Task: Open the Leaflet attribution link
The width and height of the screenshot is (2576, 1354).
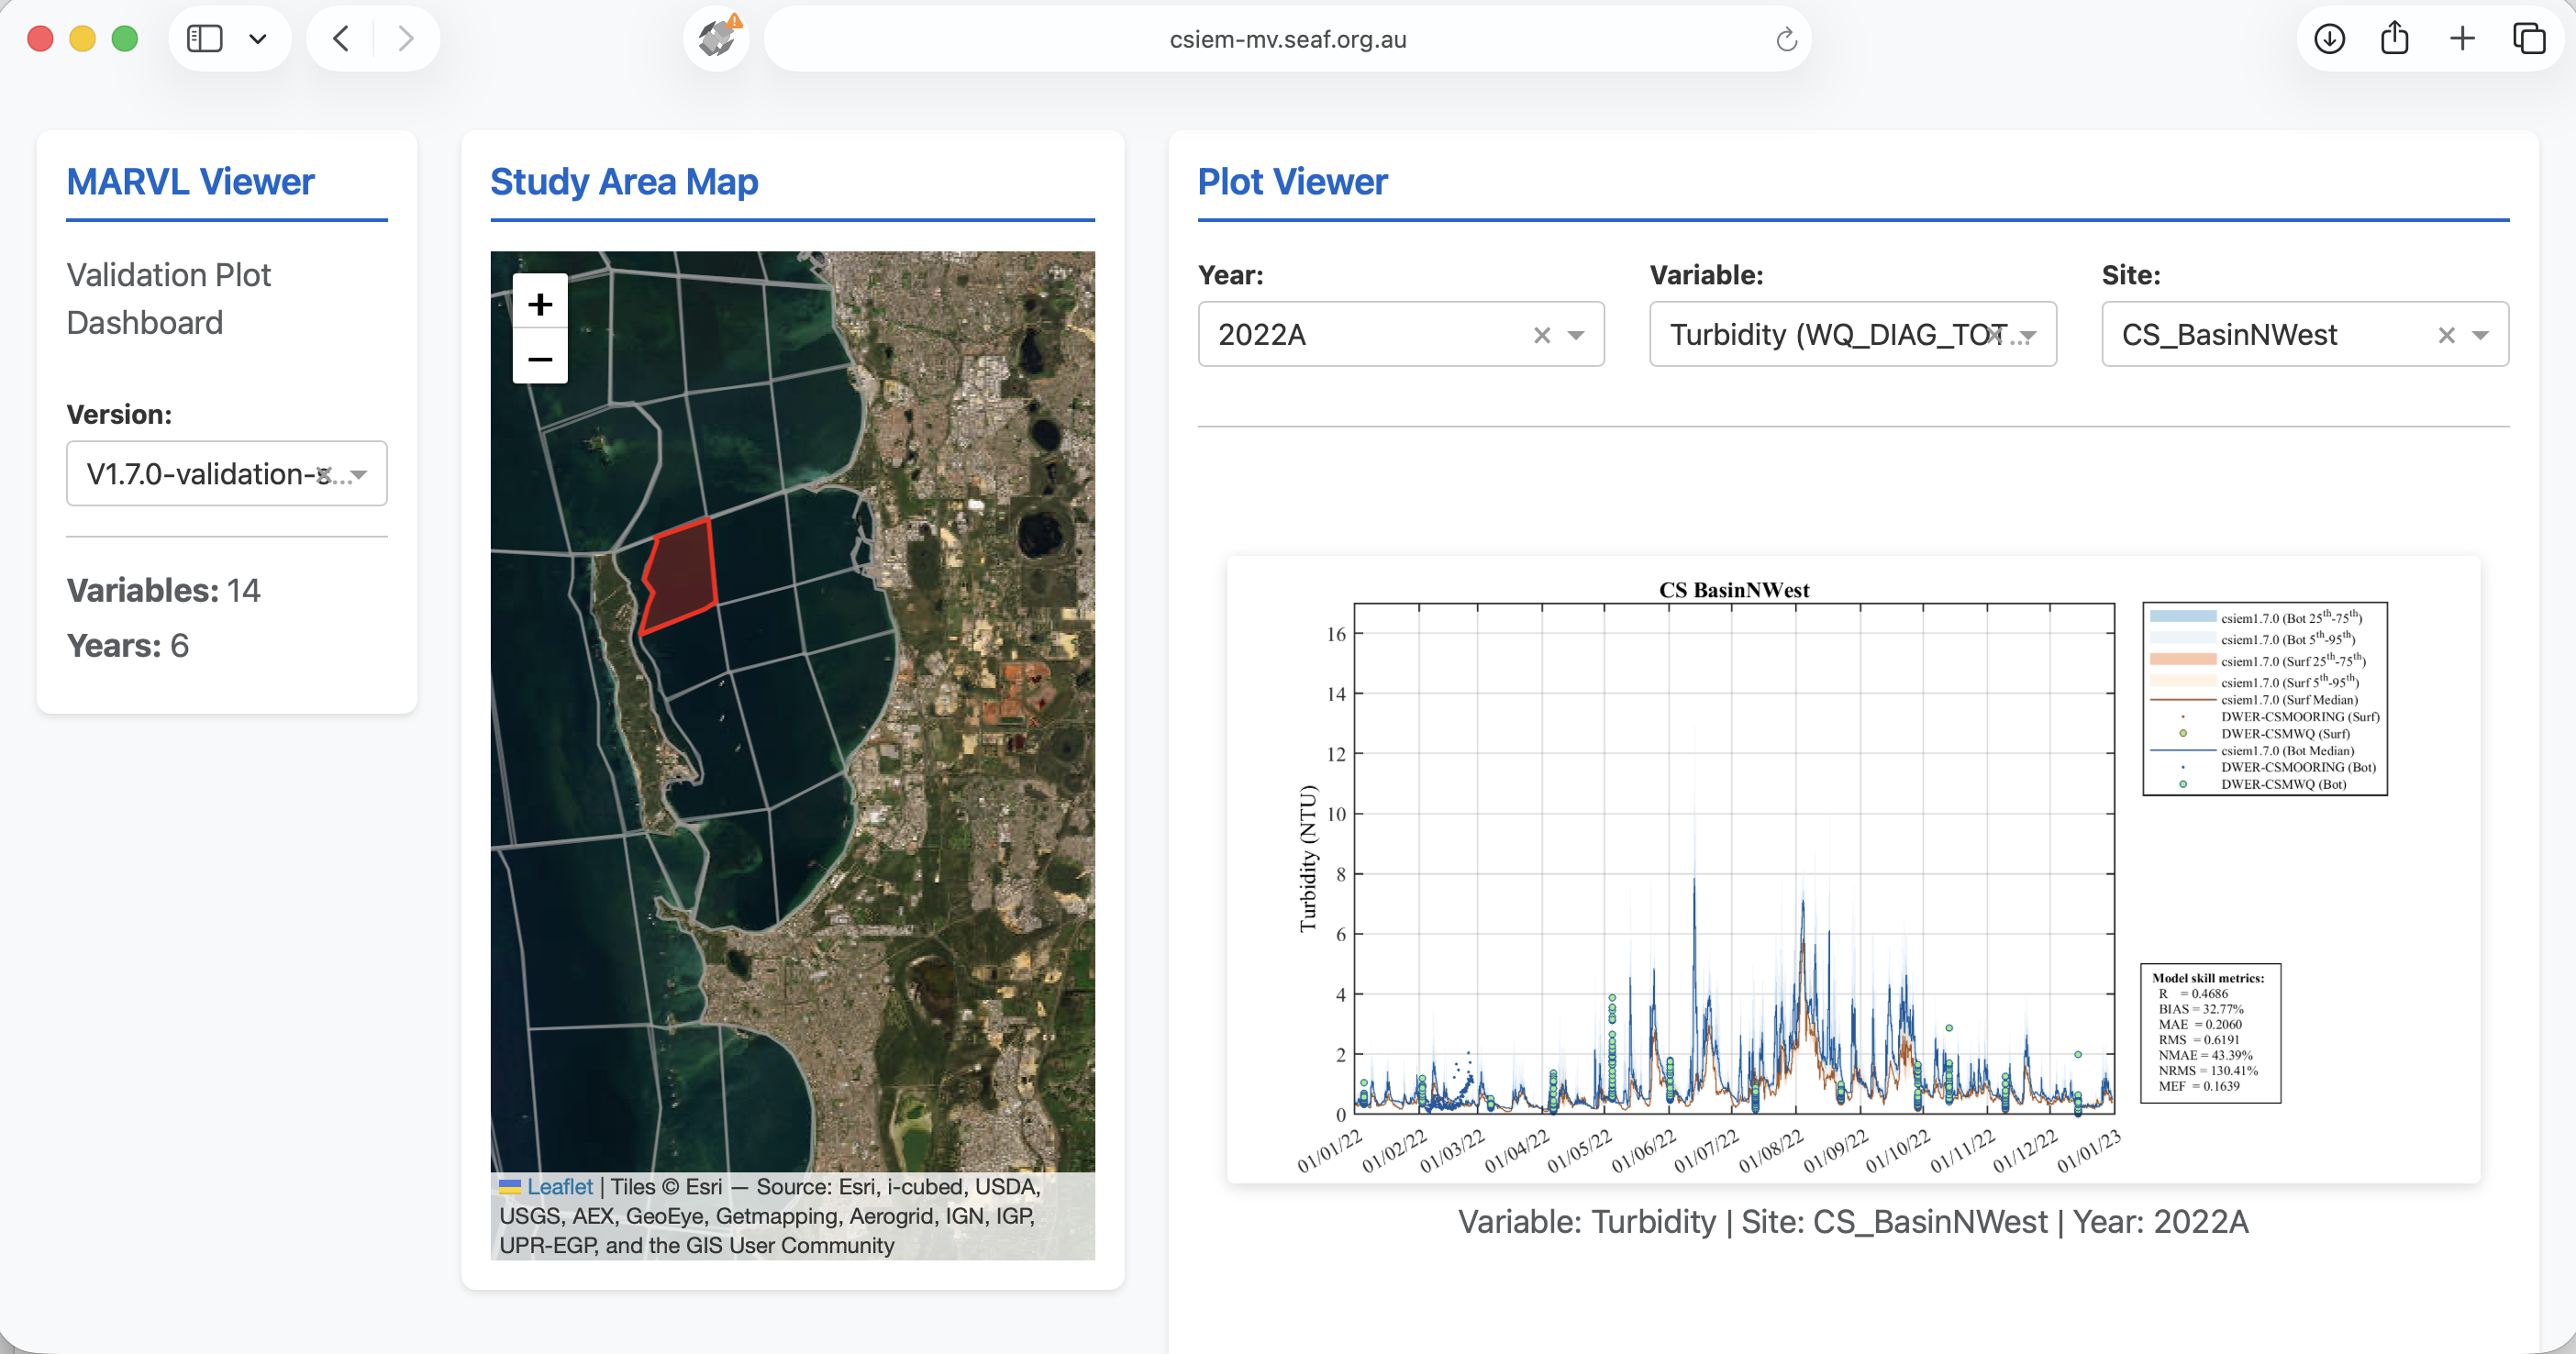Action: pyautogui.click(x=560, y=1187)
